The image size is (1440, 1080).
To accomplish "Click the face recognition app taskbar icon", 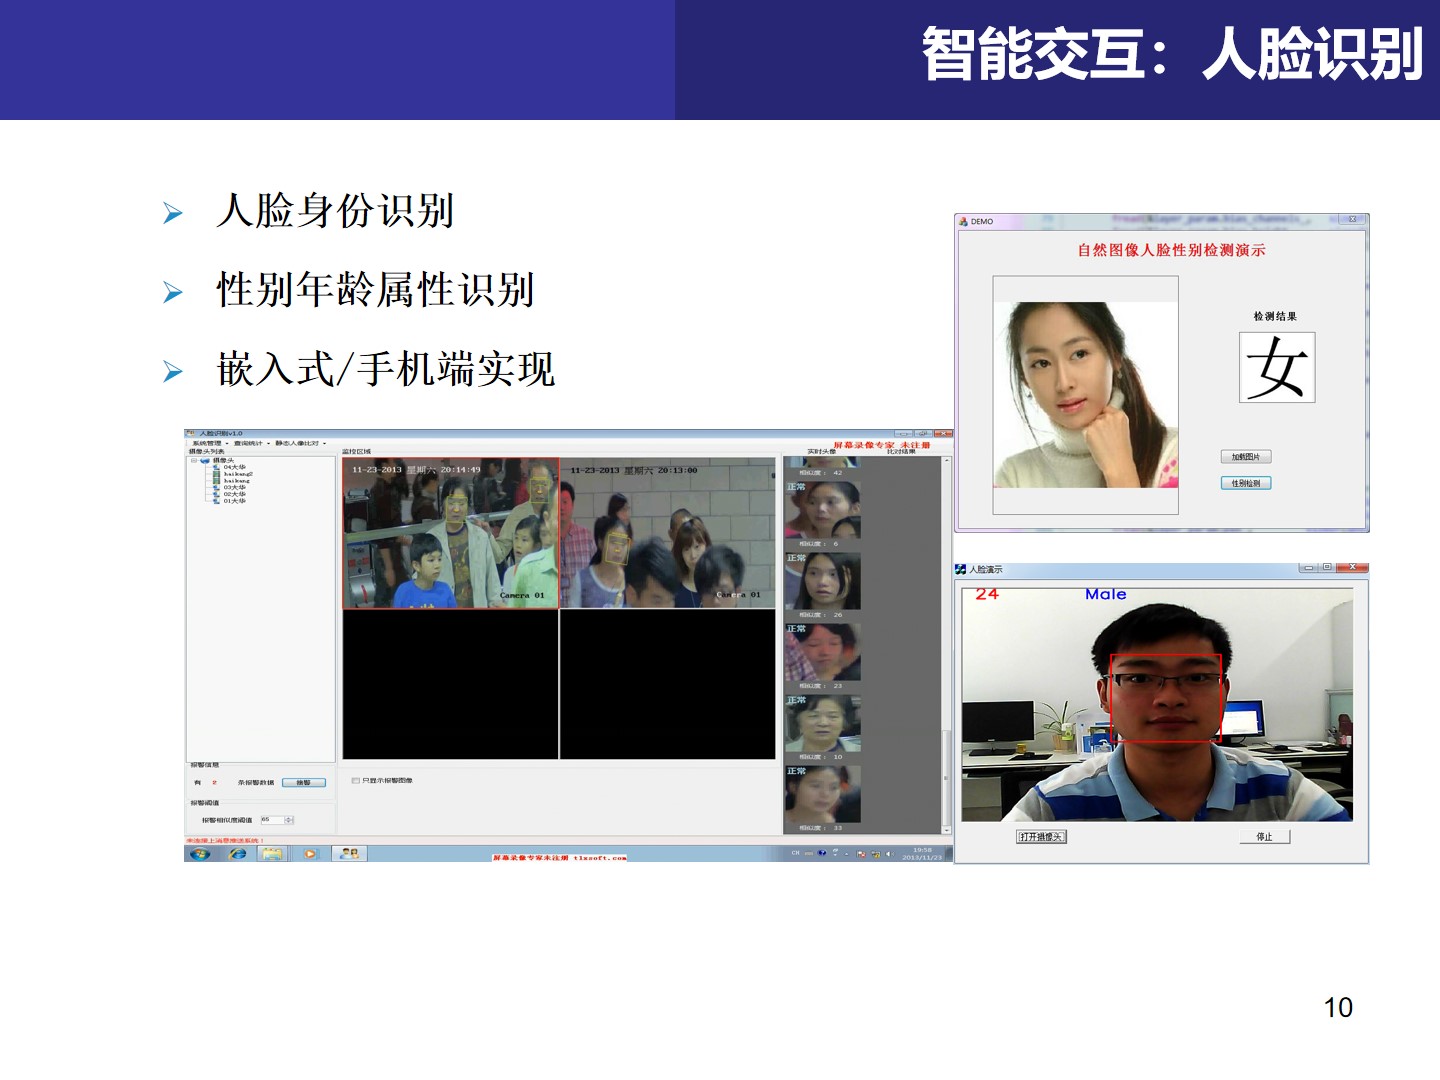I will 350,854.
